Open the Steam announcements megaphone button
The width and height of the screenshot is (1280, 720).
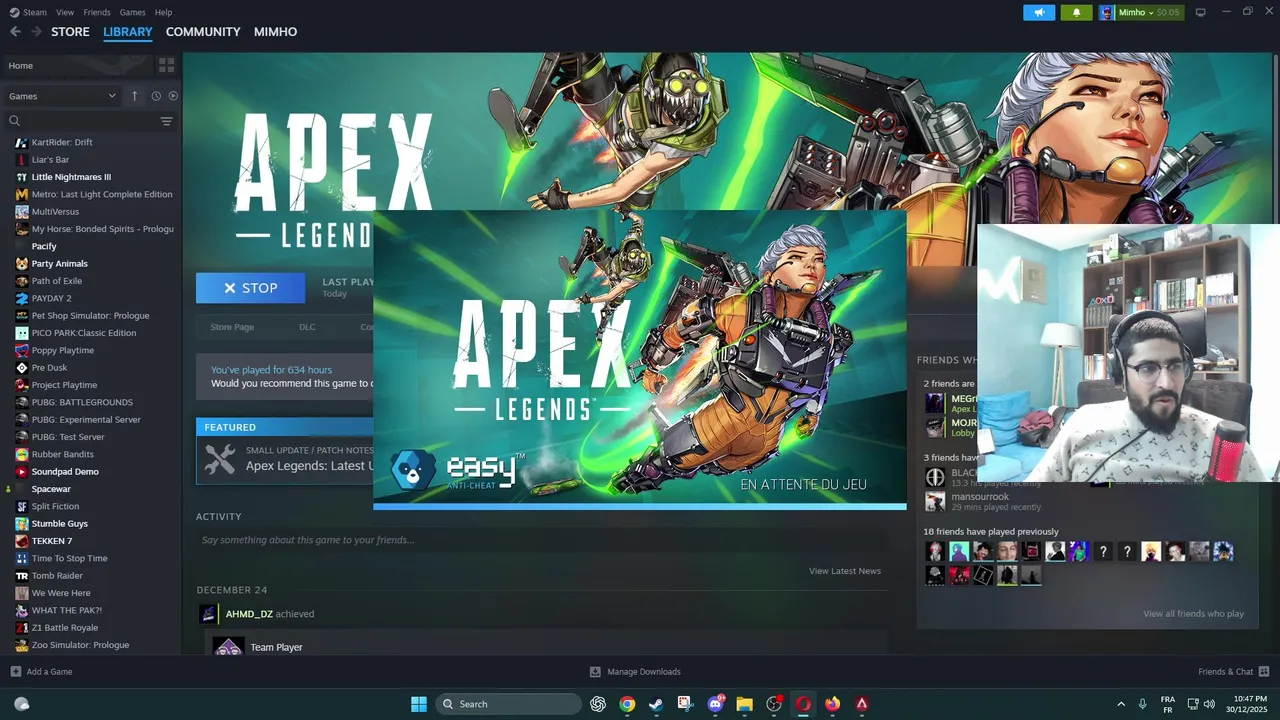pyautogui.click(x=1039, y=12)
